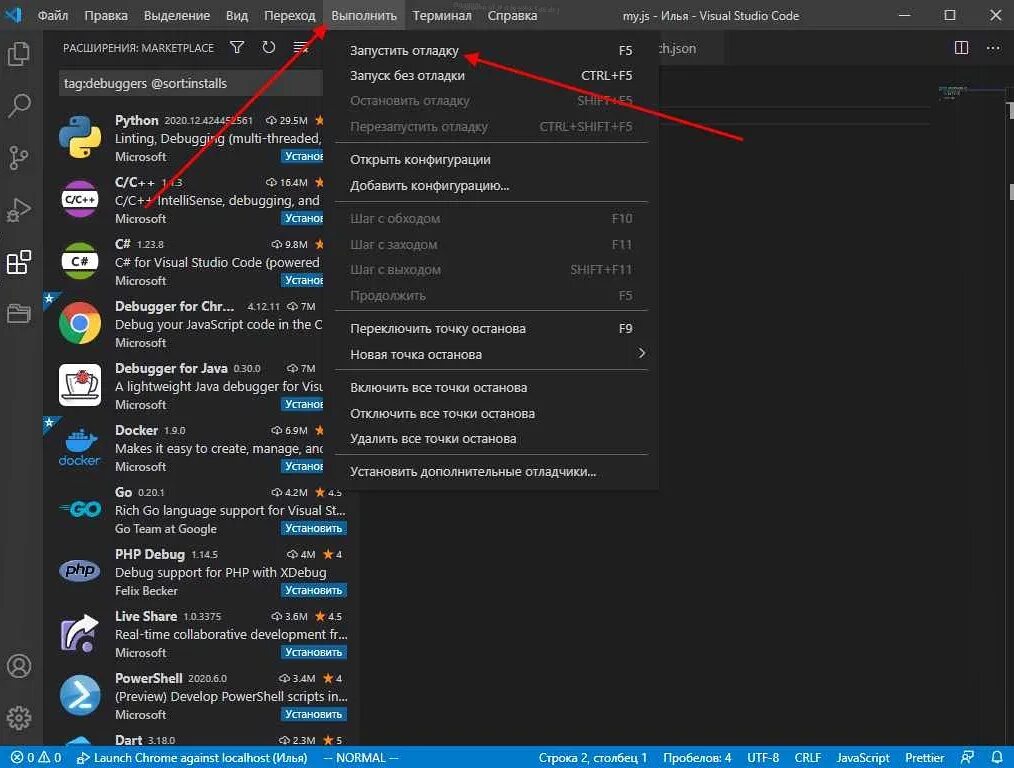Click Строка 2, столбец 1 status item
This screenshot has height=768, width=1014.
(x=592, y=758)
